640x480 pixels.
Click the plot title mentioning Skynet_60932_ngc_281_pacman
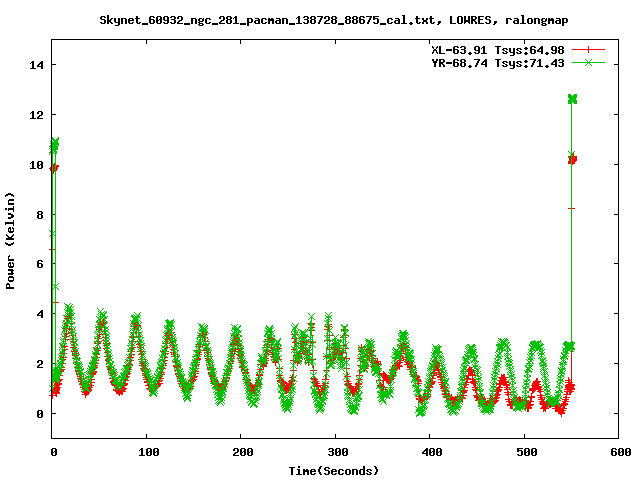[334, 20]
